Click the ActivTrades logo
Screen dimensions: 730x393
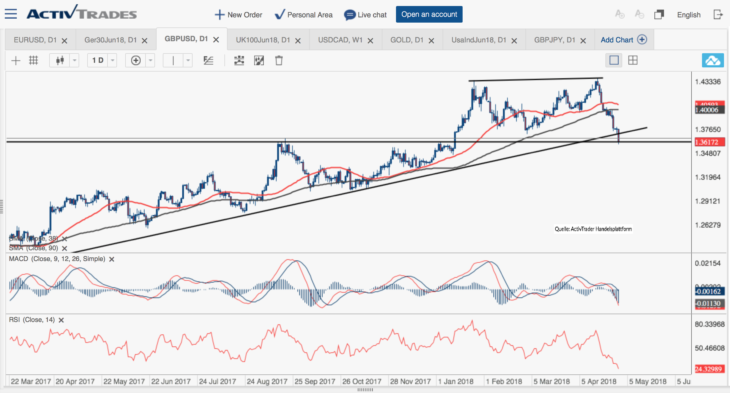point(81,14)
